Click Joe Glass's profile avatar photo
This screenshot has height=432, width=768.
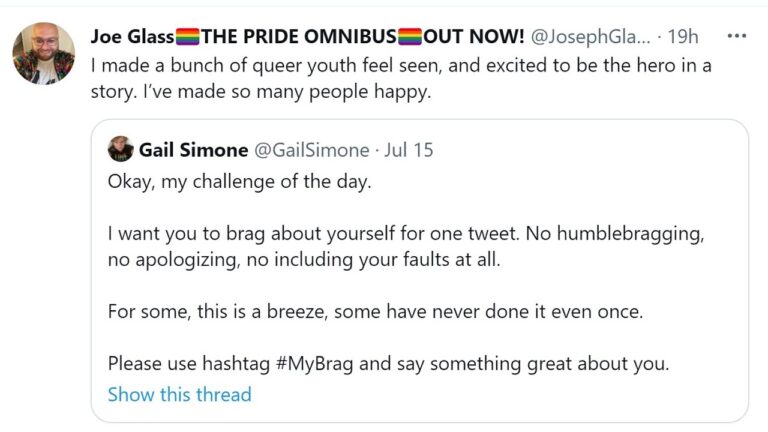43,53
